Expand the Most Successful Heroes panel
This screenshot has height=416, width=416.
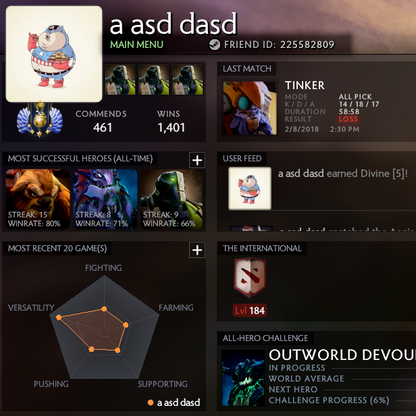coord(197,160)
